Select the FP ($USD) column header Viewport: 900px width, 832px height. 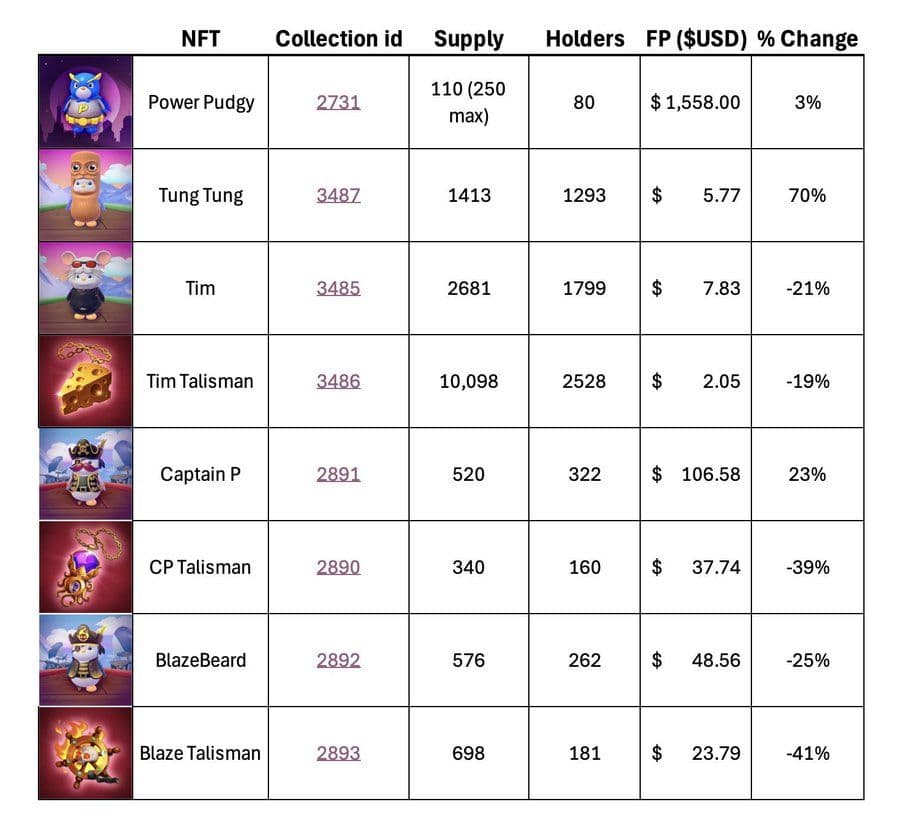coord(695,39)
